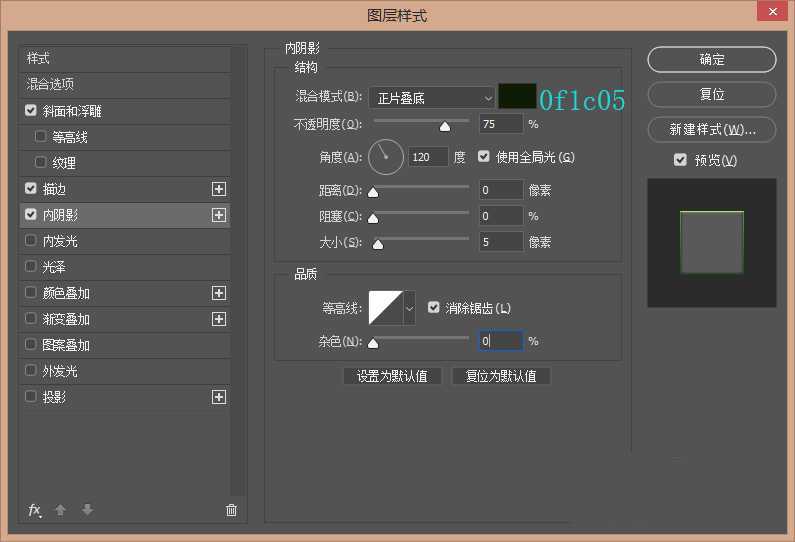Image resolution: width=795 pixels, height=542 pixels.
Task: Click the 设置为默认值 button
Action: 392,376
